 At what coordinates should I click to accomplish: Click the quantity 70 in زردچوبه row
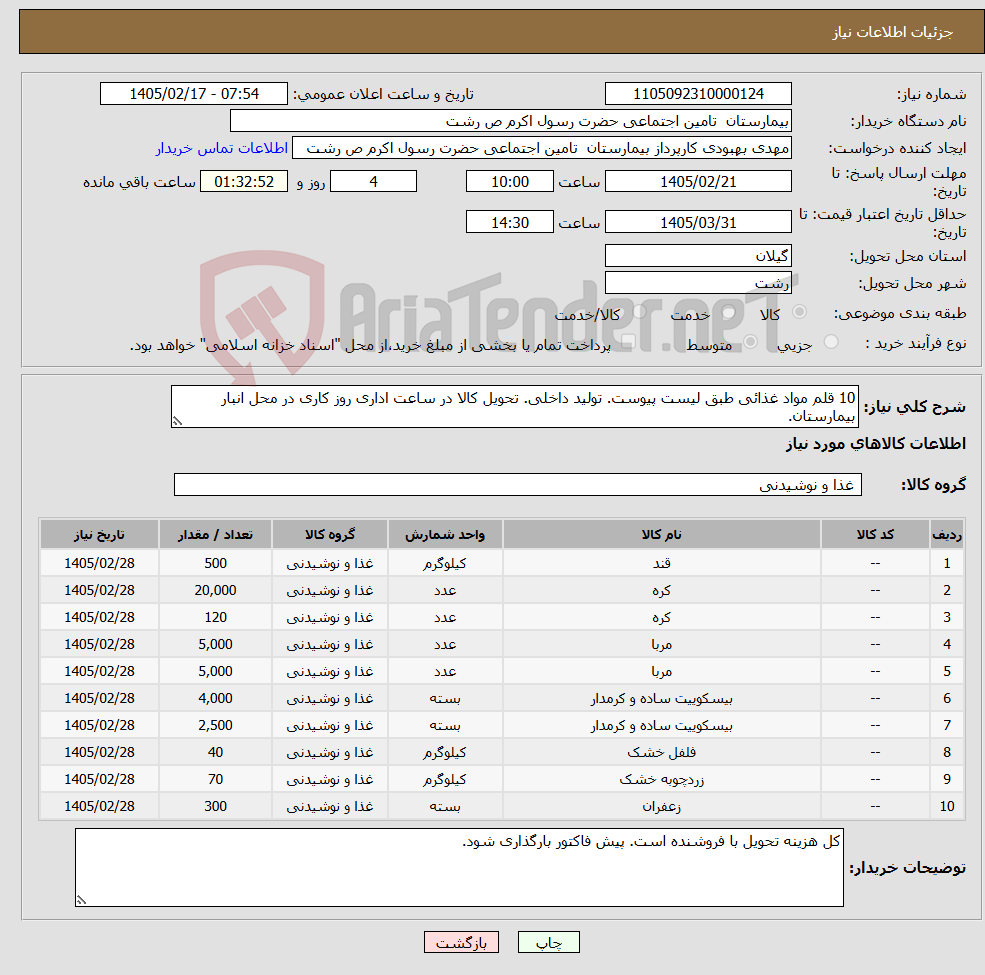(215, 779)
